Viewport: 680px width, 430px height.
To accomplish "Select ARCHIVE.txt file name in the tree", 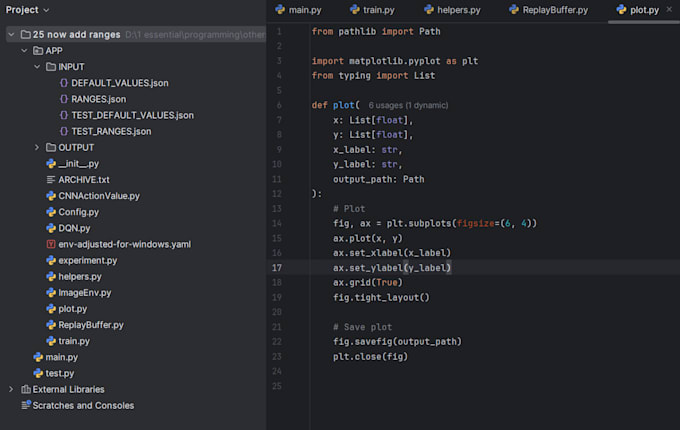I will coord(84,179).
